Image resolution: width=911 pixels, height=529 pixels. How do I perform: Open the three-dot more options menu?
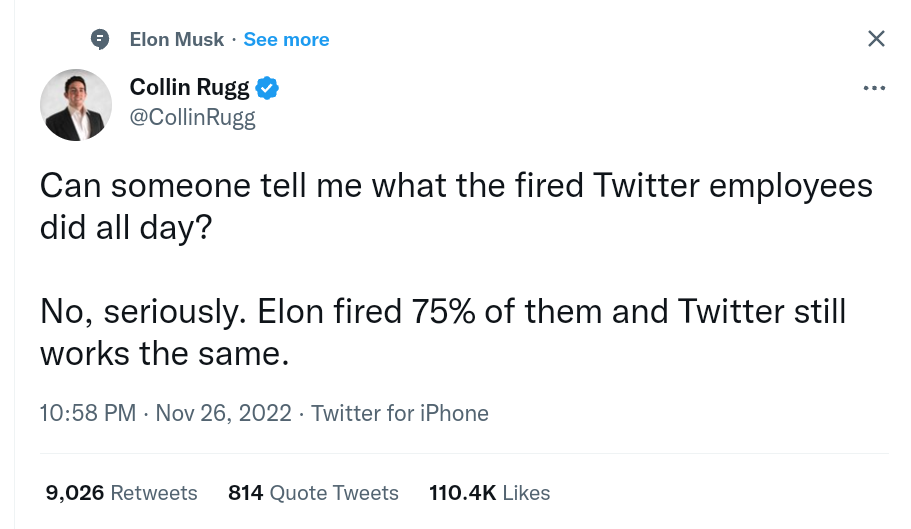[874, 88]
